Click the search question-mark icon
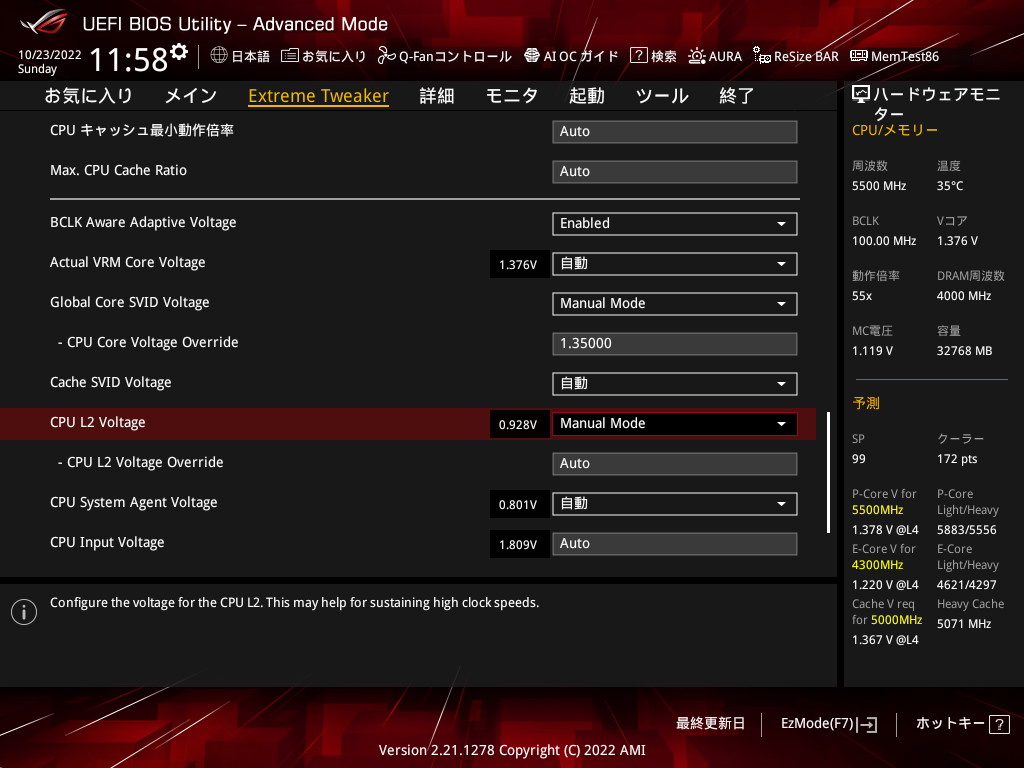1024x768 pixels. (638, 56)
